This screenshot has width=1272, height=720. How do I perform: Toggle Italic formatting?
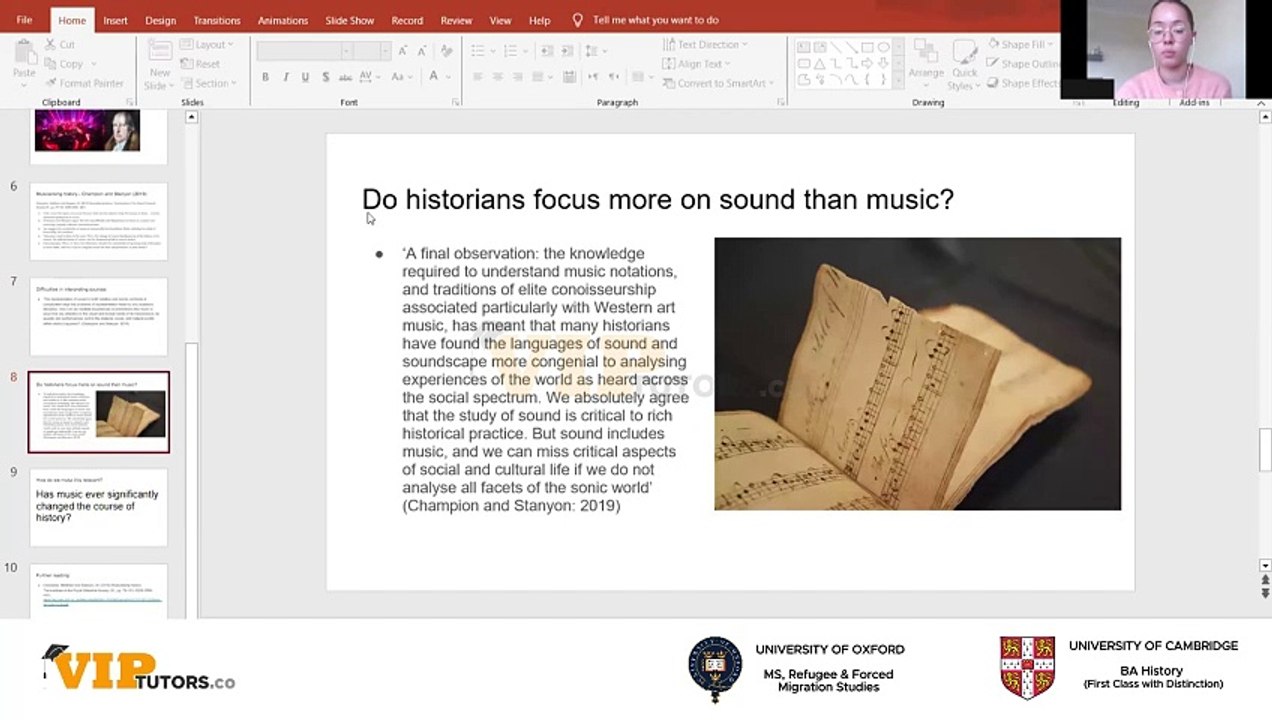(x=285, y=77)
